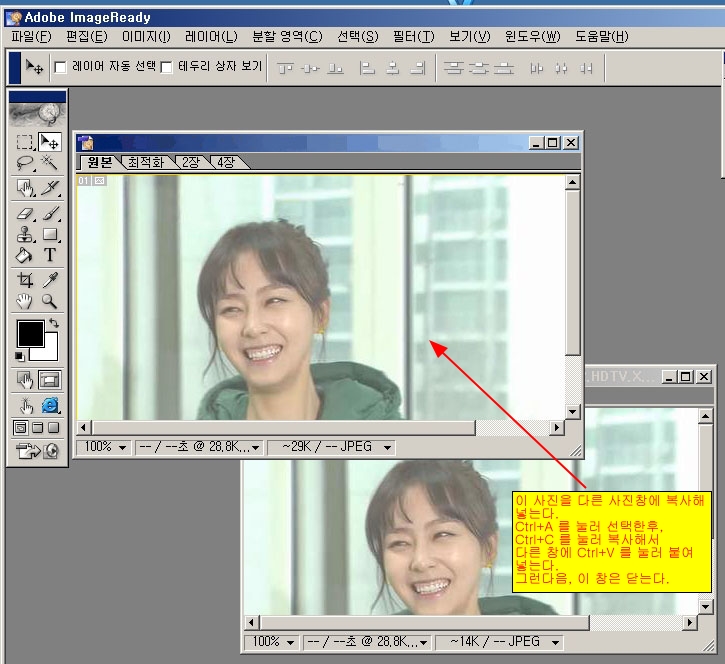This screenshot has height=664, width=725.
Task: Enable 레이어 자동 선택 checkbox
Action: (60, 68)
